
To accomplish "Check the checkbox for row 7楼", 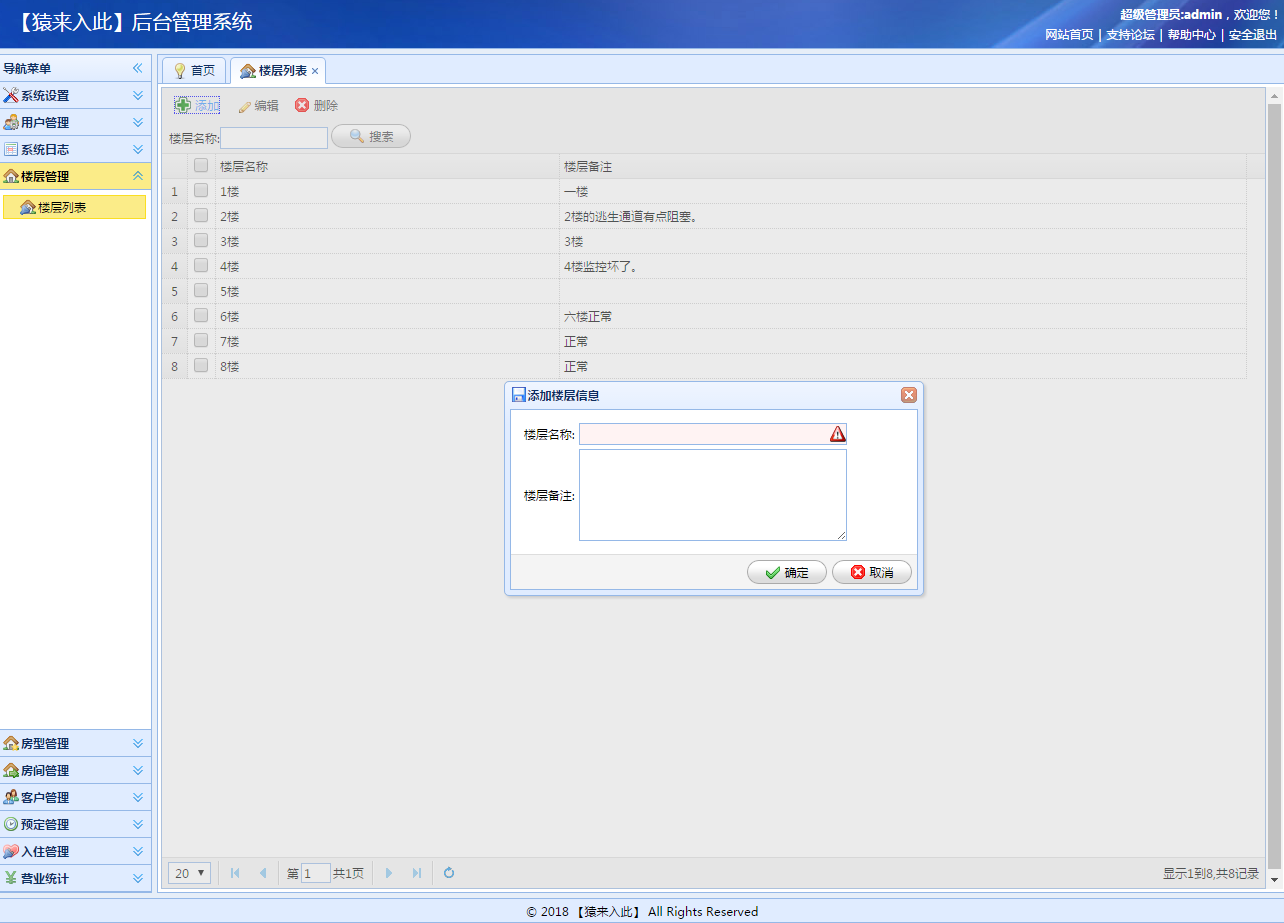I will click(x=201, y=341).
